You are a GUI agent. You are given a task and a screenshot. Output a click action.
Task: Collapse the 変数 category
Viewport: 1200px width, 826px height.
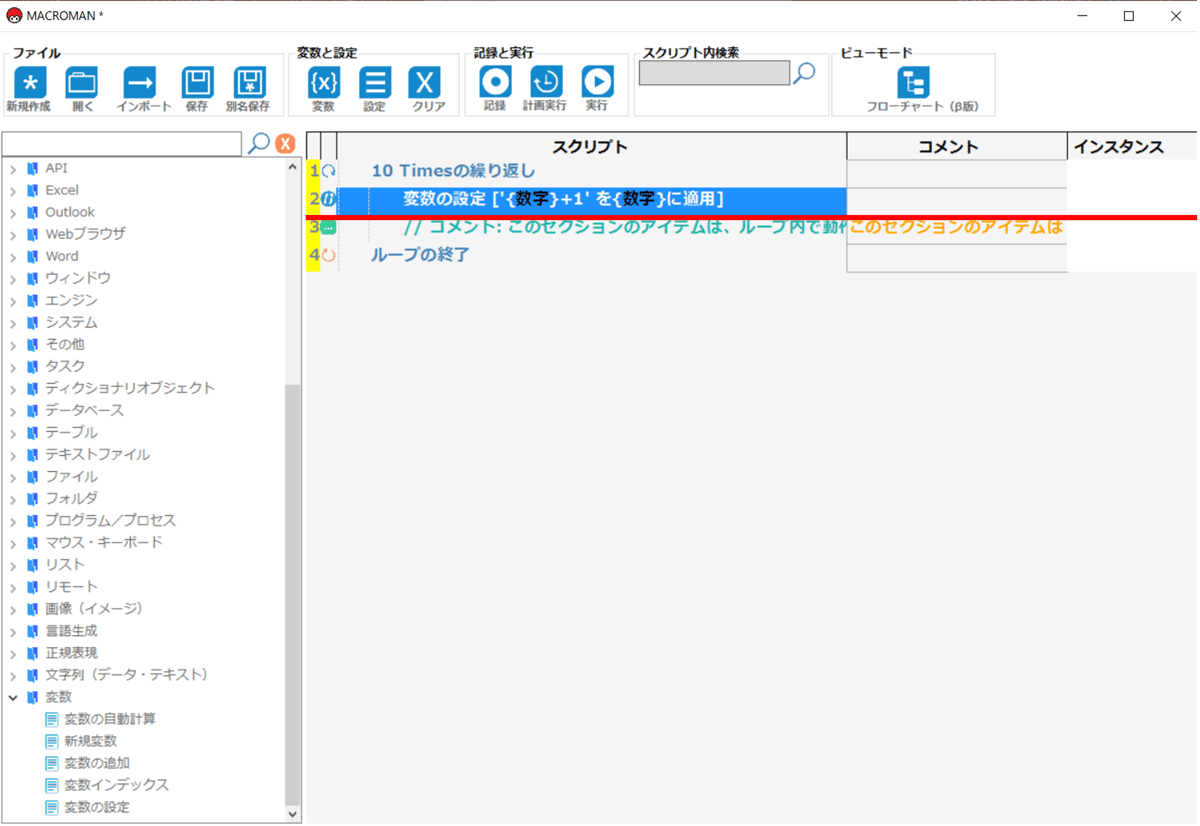point(13,697)
